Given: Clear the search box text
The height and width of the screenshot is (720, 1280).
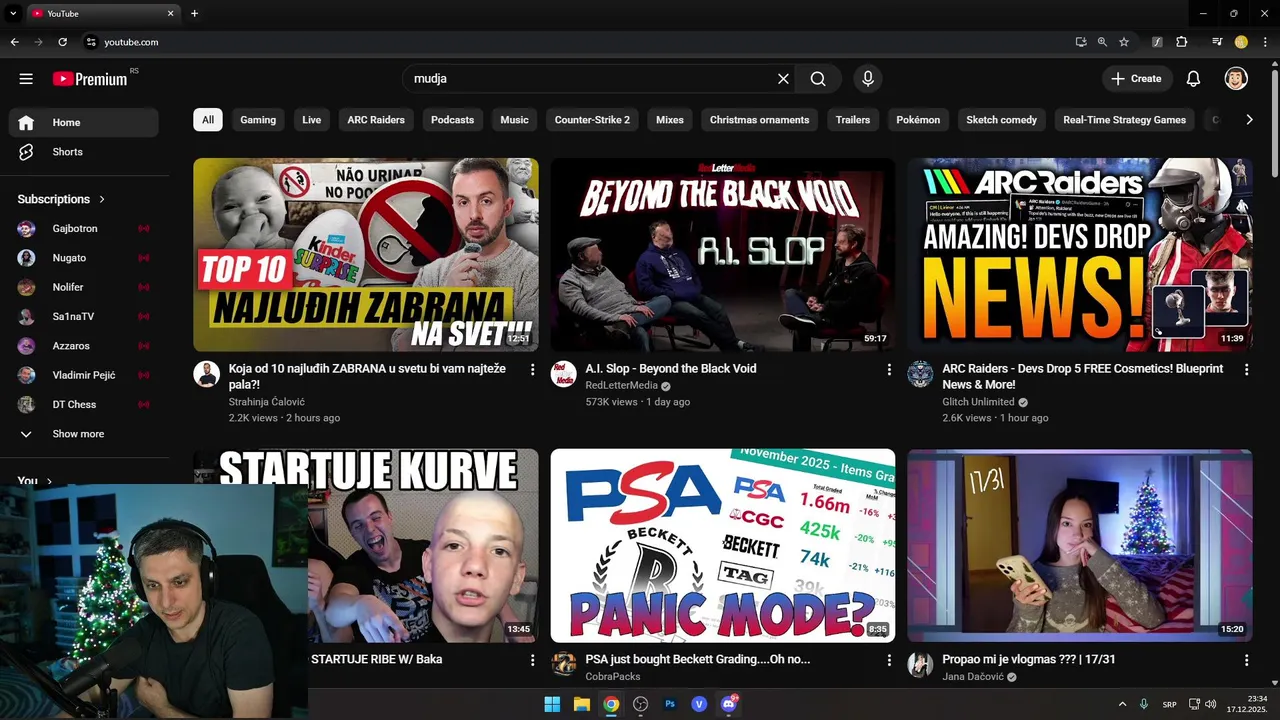Looking at the screenshot, I should pos(783,79).
